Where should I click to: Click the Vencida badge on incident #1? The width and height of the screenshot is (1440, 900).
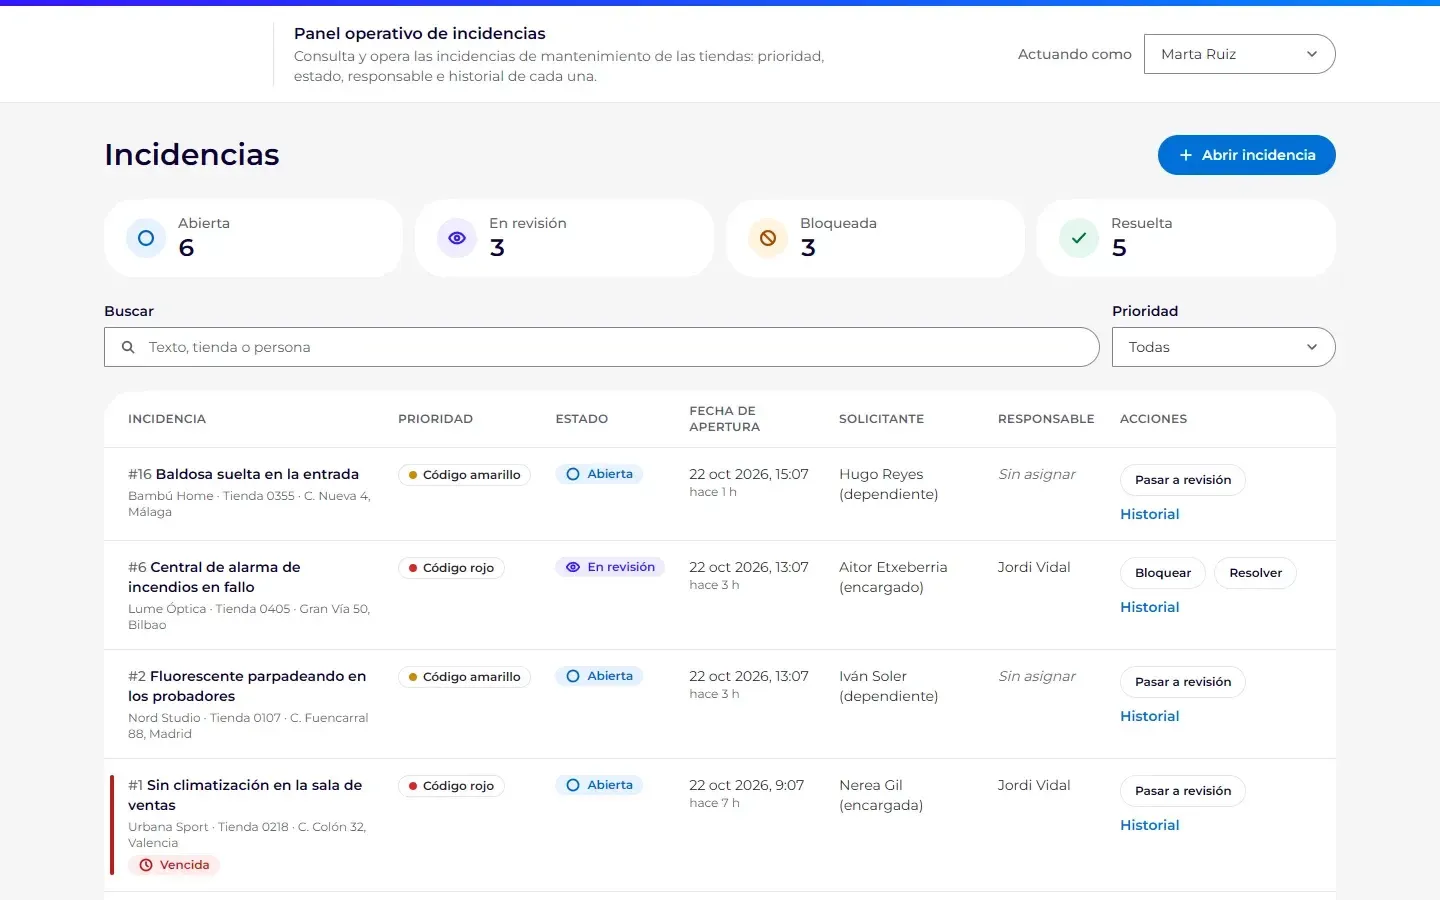[174, 865]
